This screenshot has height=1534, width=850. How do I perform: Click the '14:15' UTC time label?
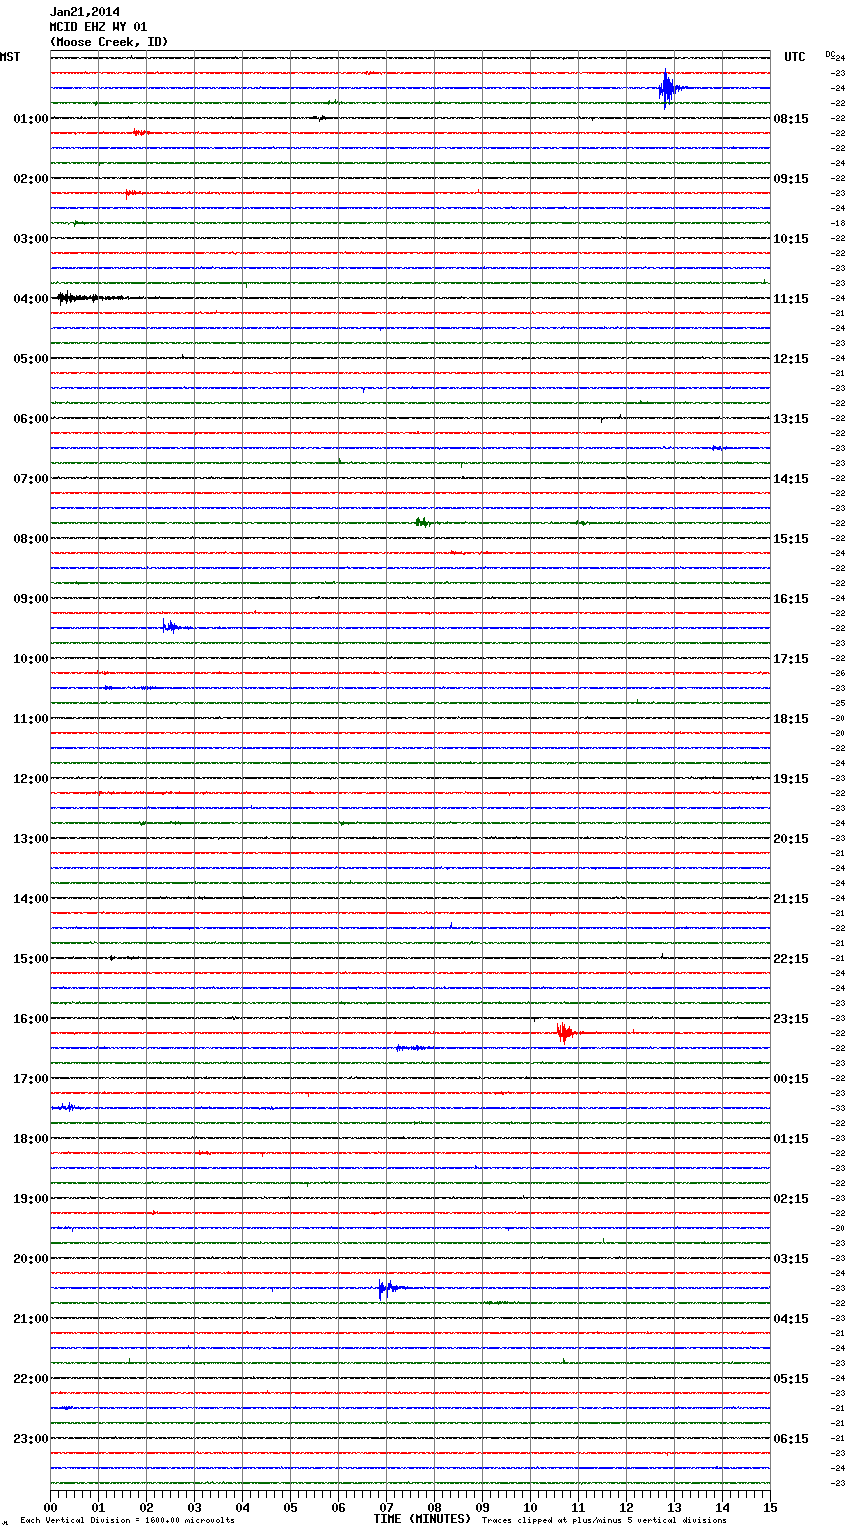[791, 478]
